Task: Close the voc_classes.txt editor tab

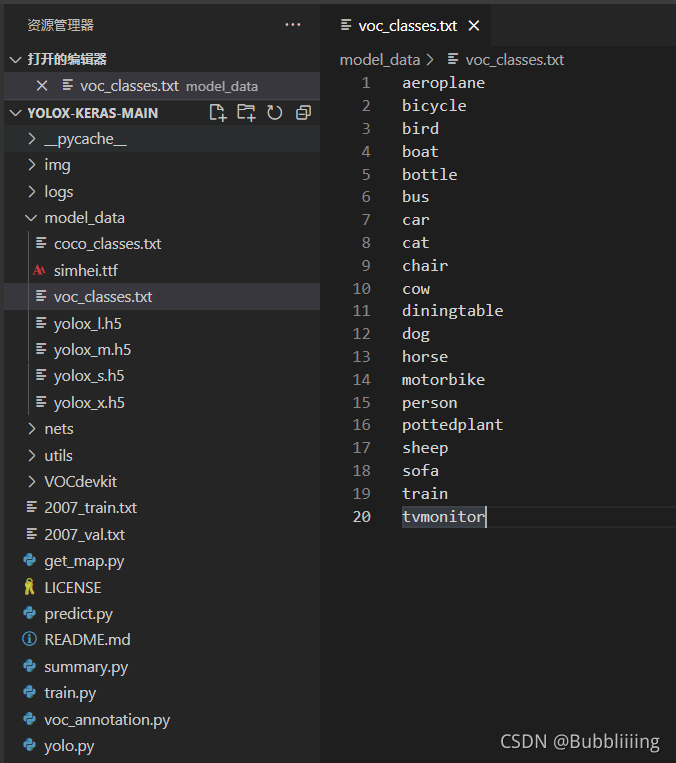Action: pos(474,26)
